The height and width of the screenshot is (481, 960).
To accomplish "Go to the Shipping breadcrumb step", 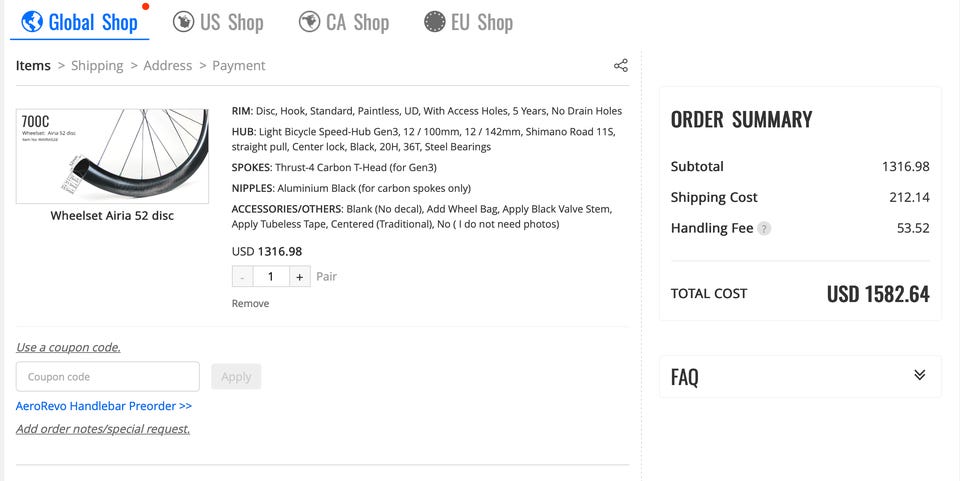I will (x=97, y=66).
